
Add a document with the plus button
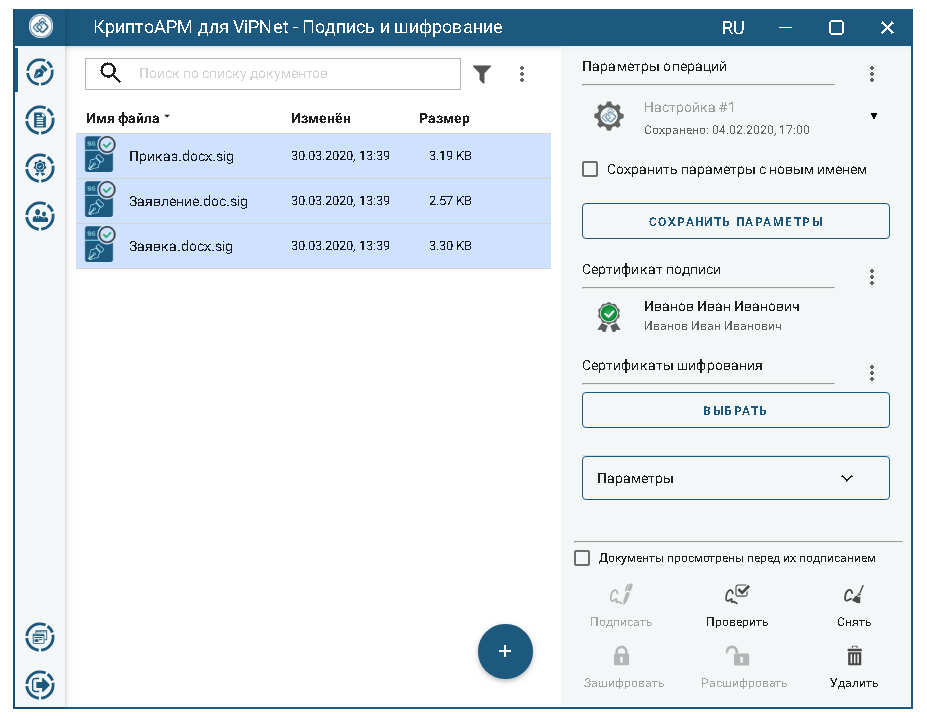pos(505,651)
